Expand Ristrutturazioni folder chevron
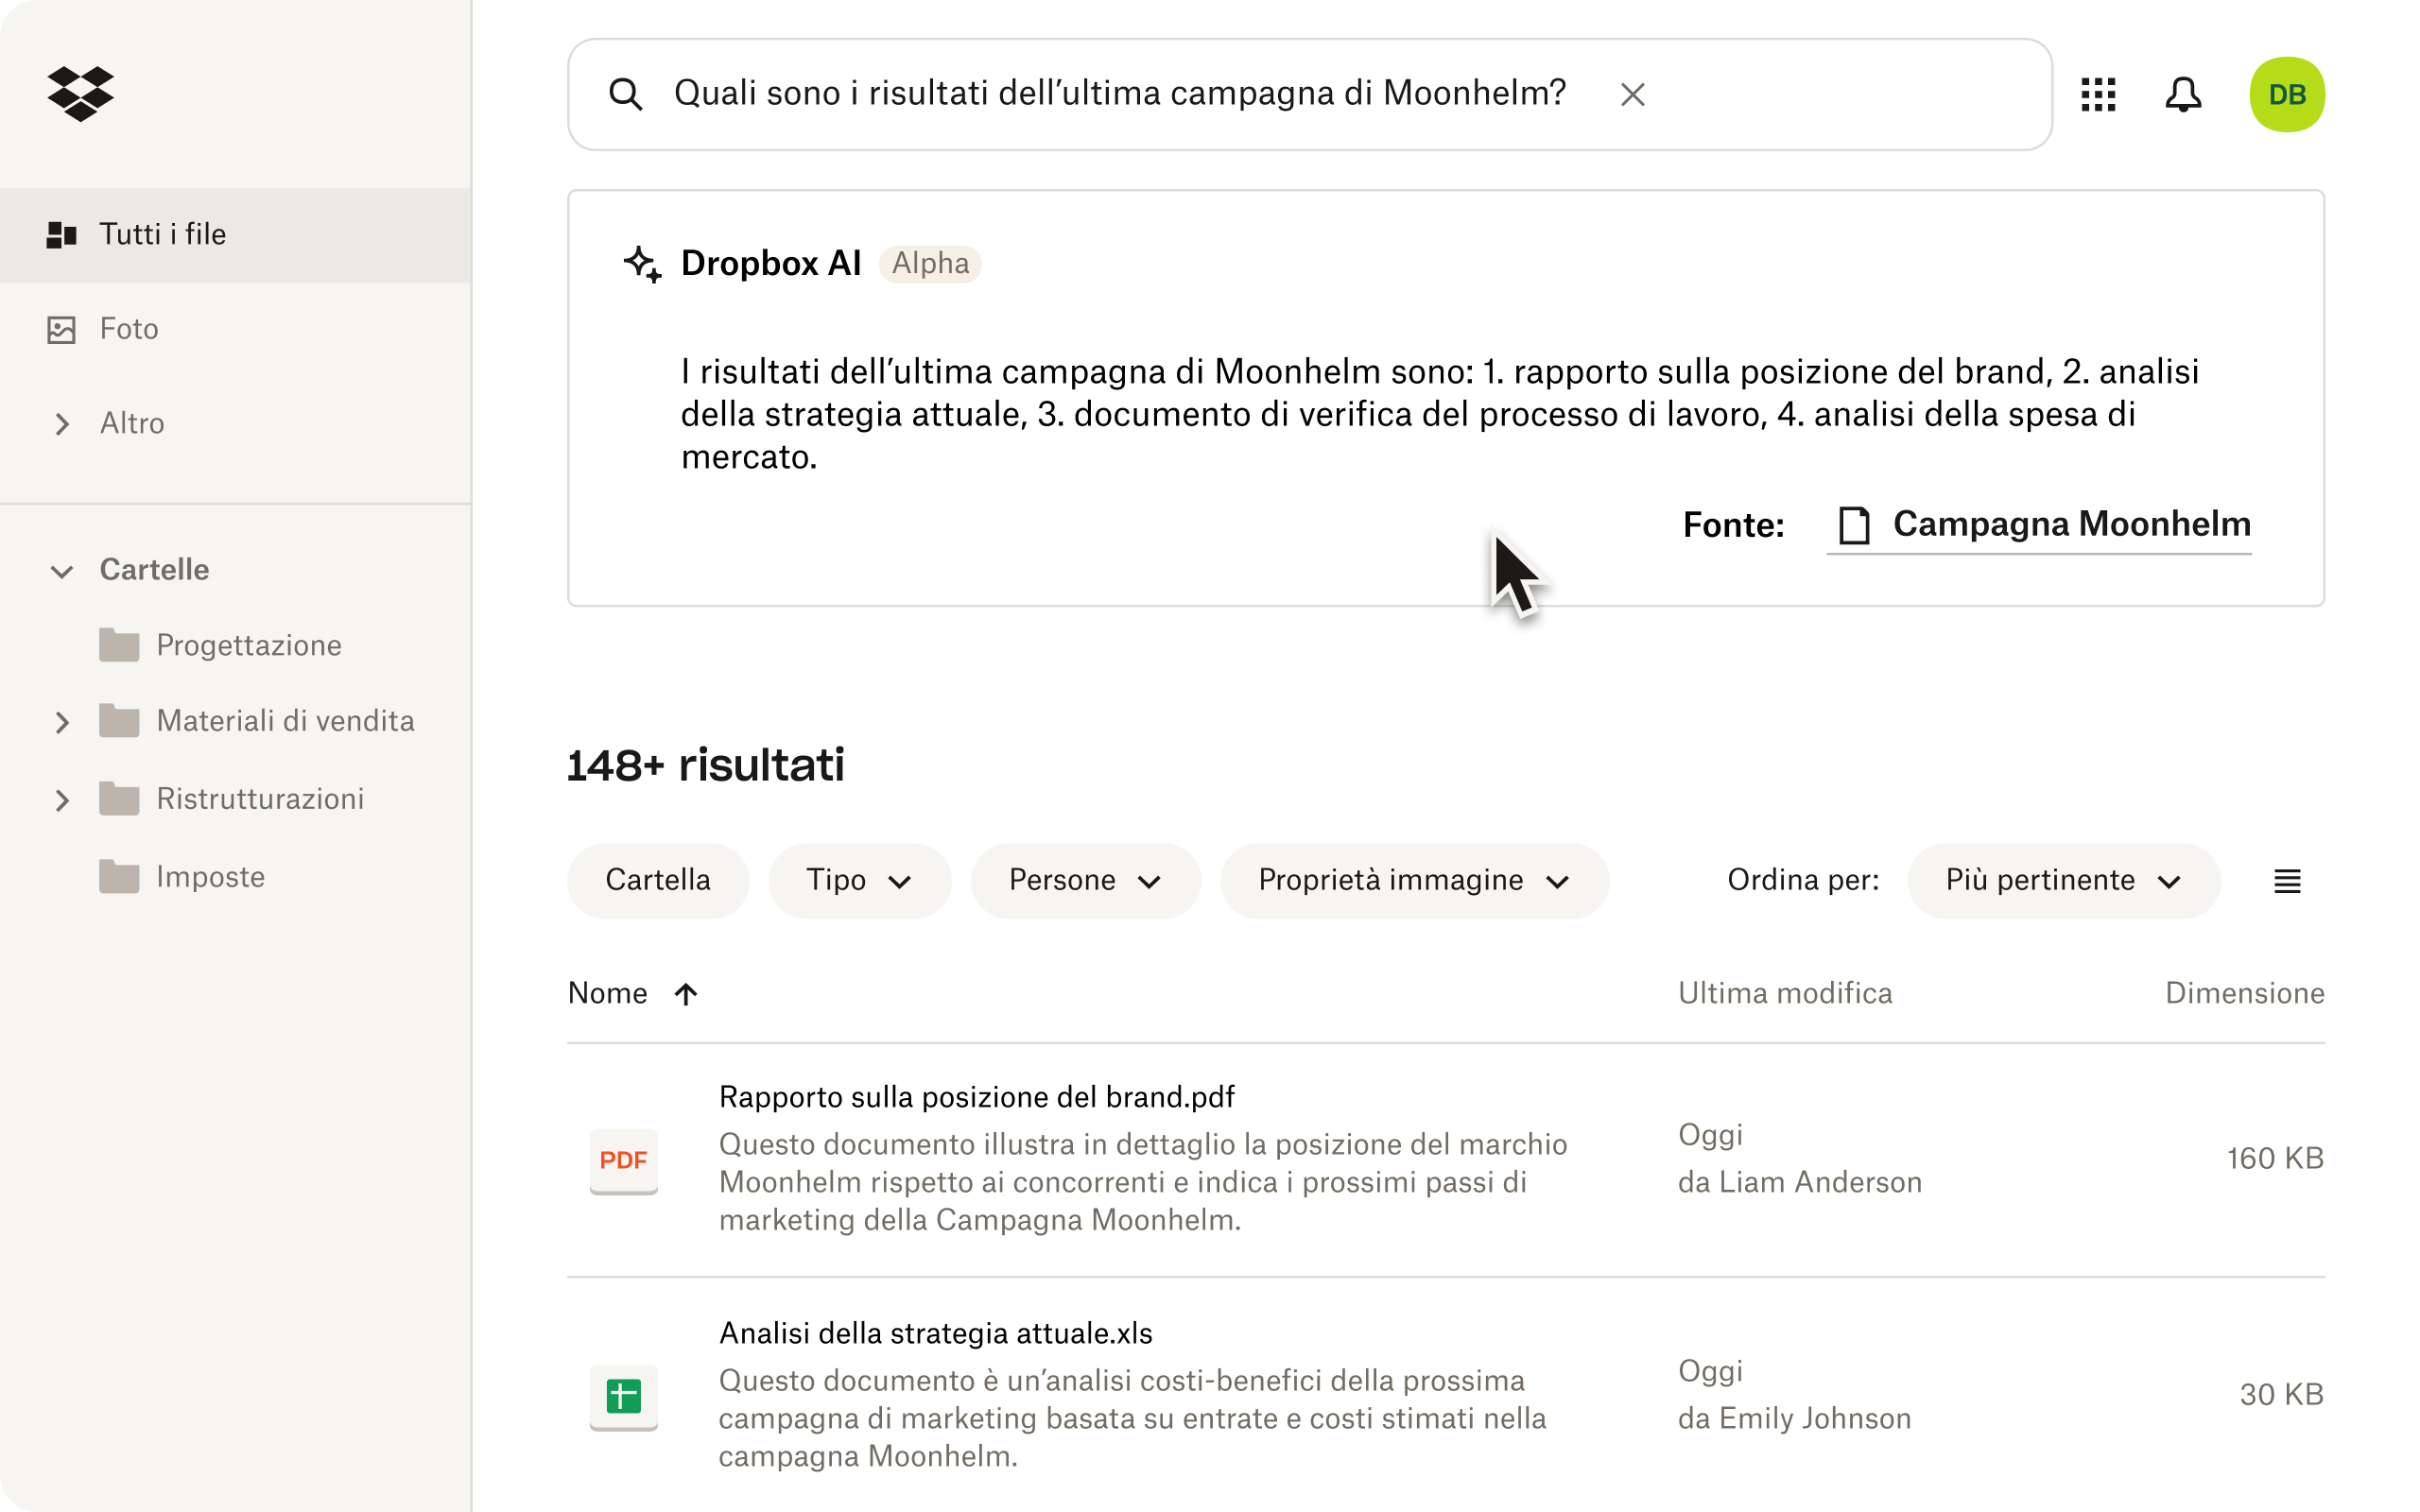The image size is (2420, 1512). 62,800
